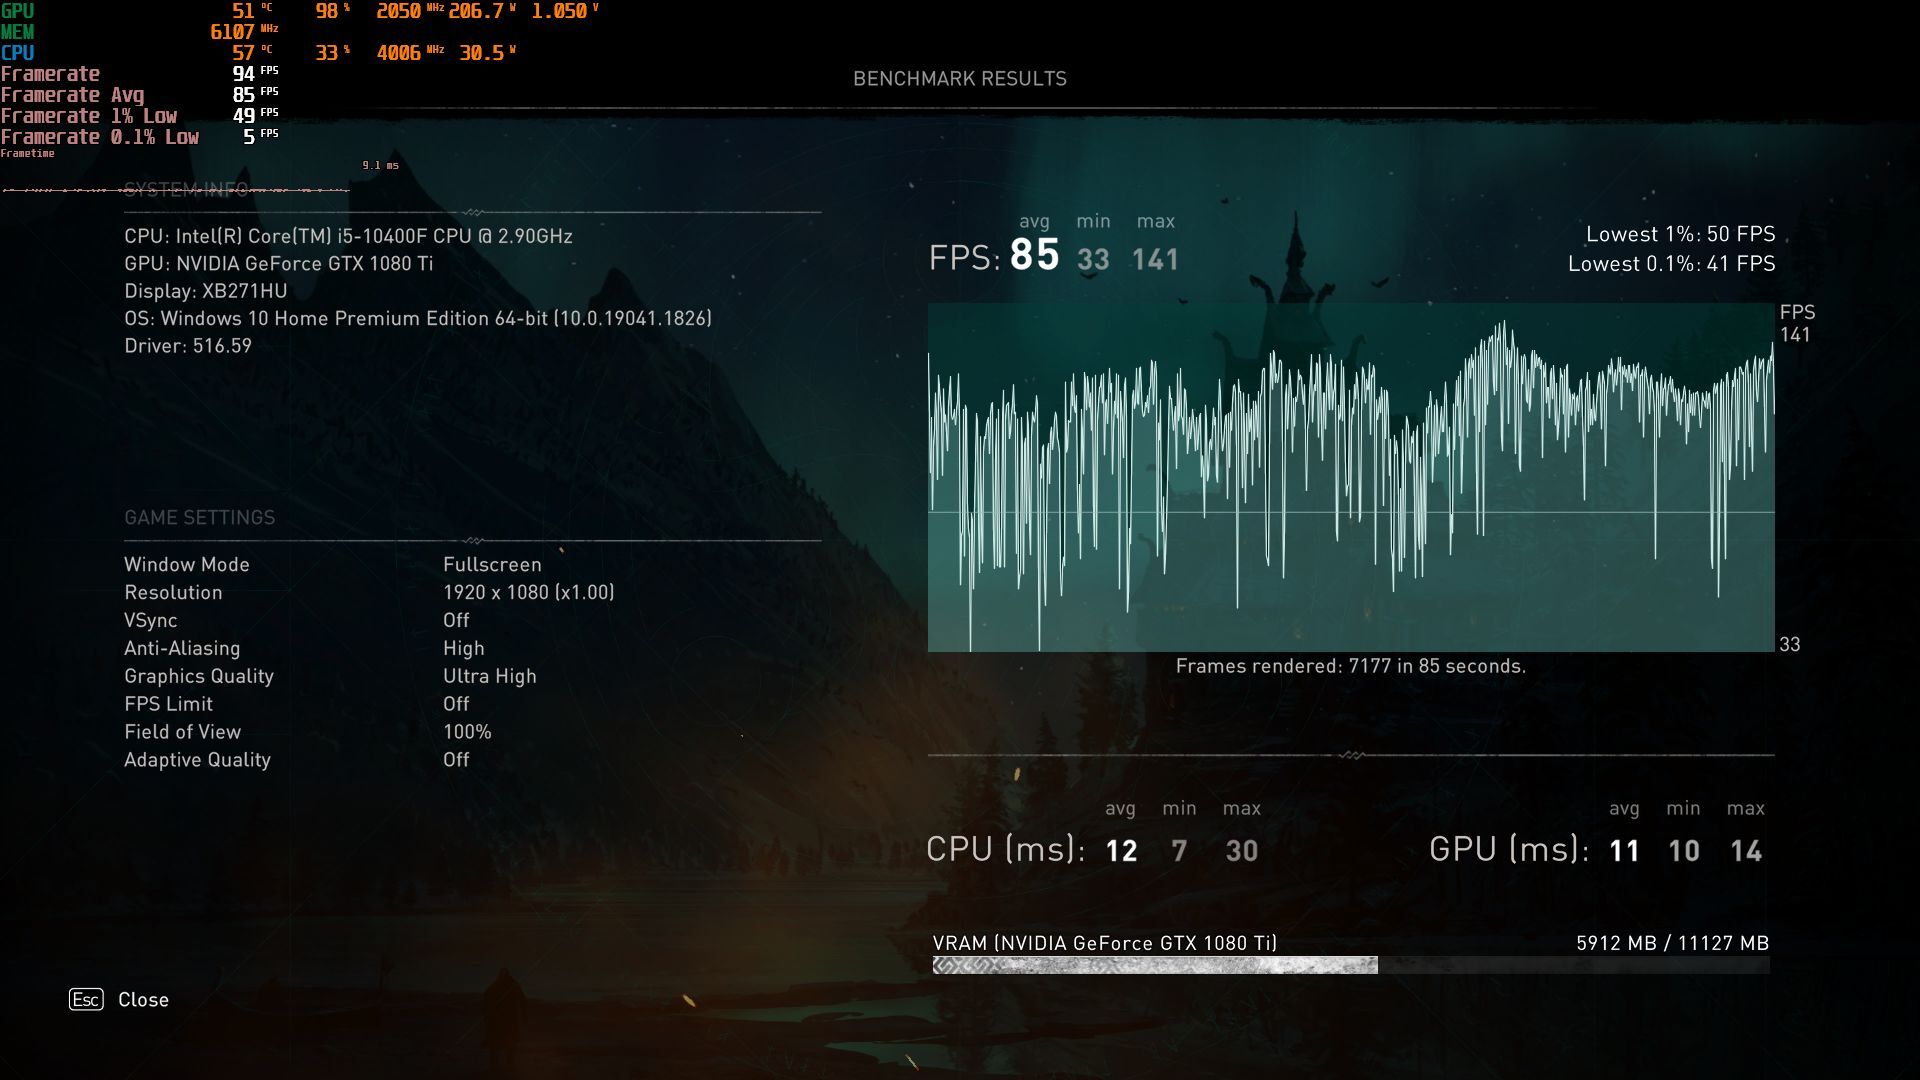Viewport: 1920px width, 1080px height.
Task: Click the average FPS value 85
Action: pos(1034,255)
